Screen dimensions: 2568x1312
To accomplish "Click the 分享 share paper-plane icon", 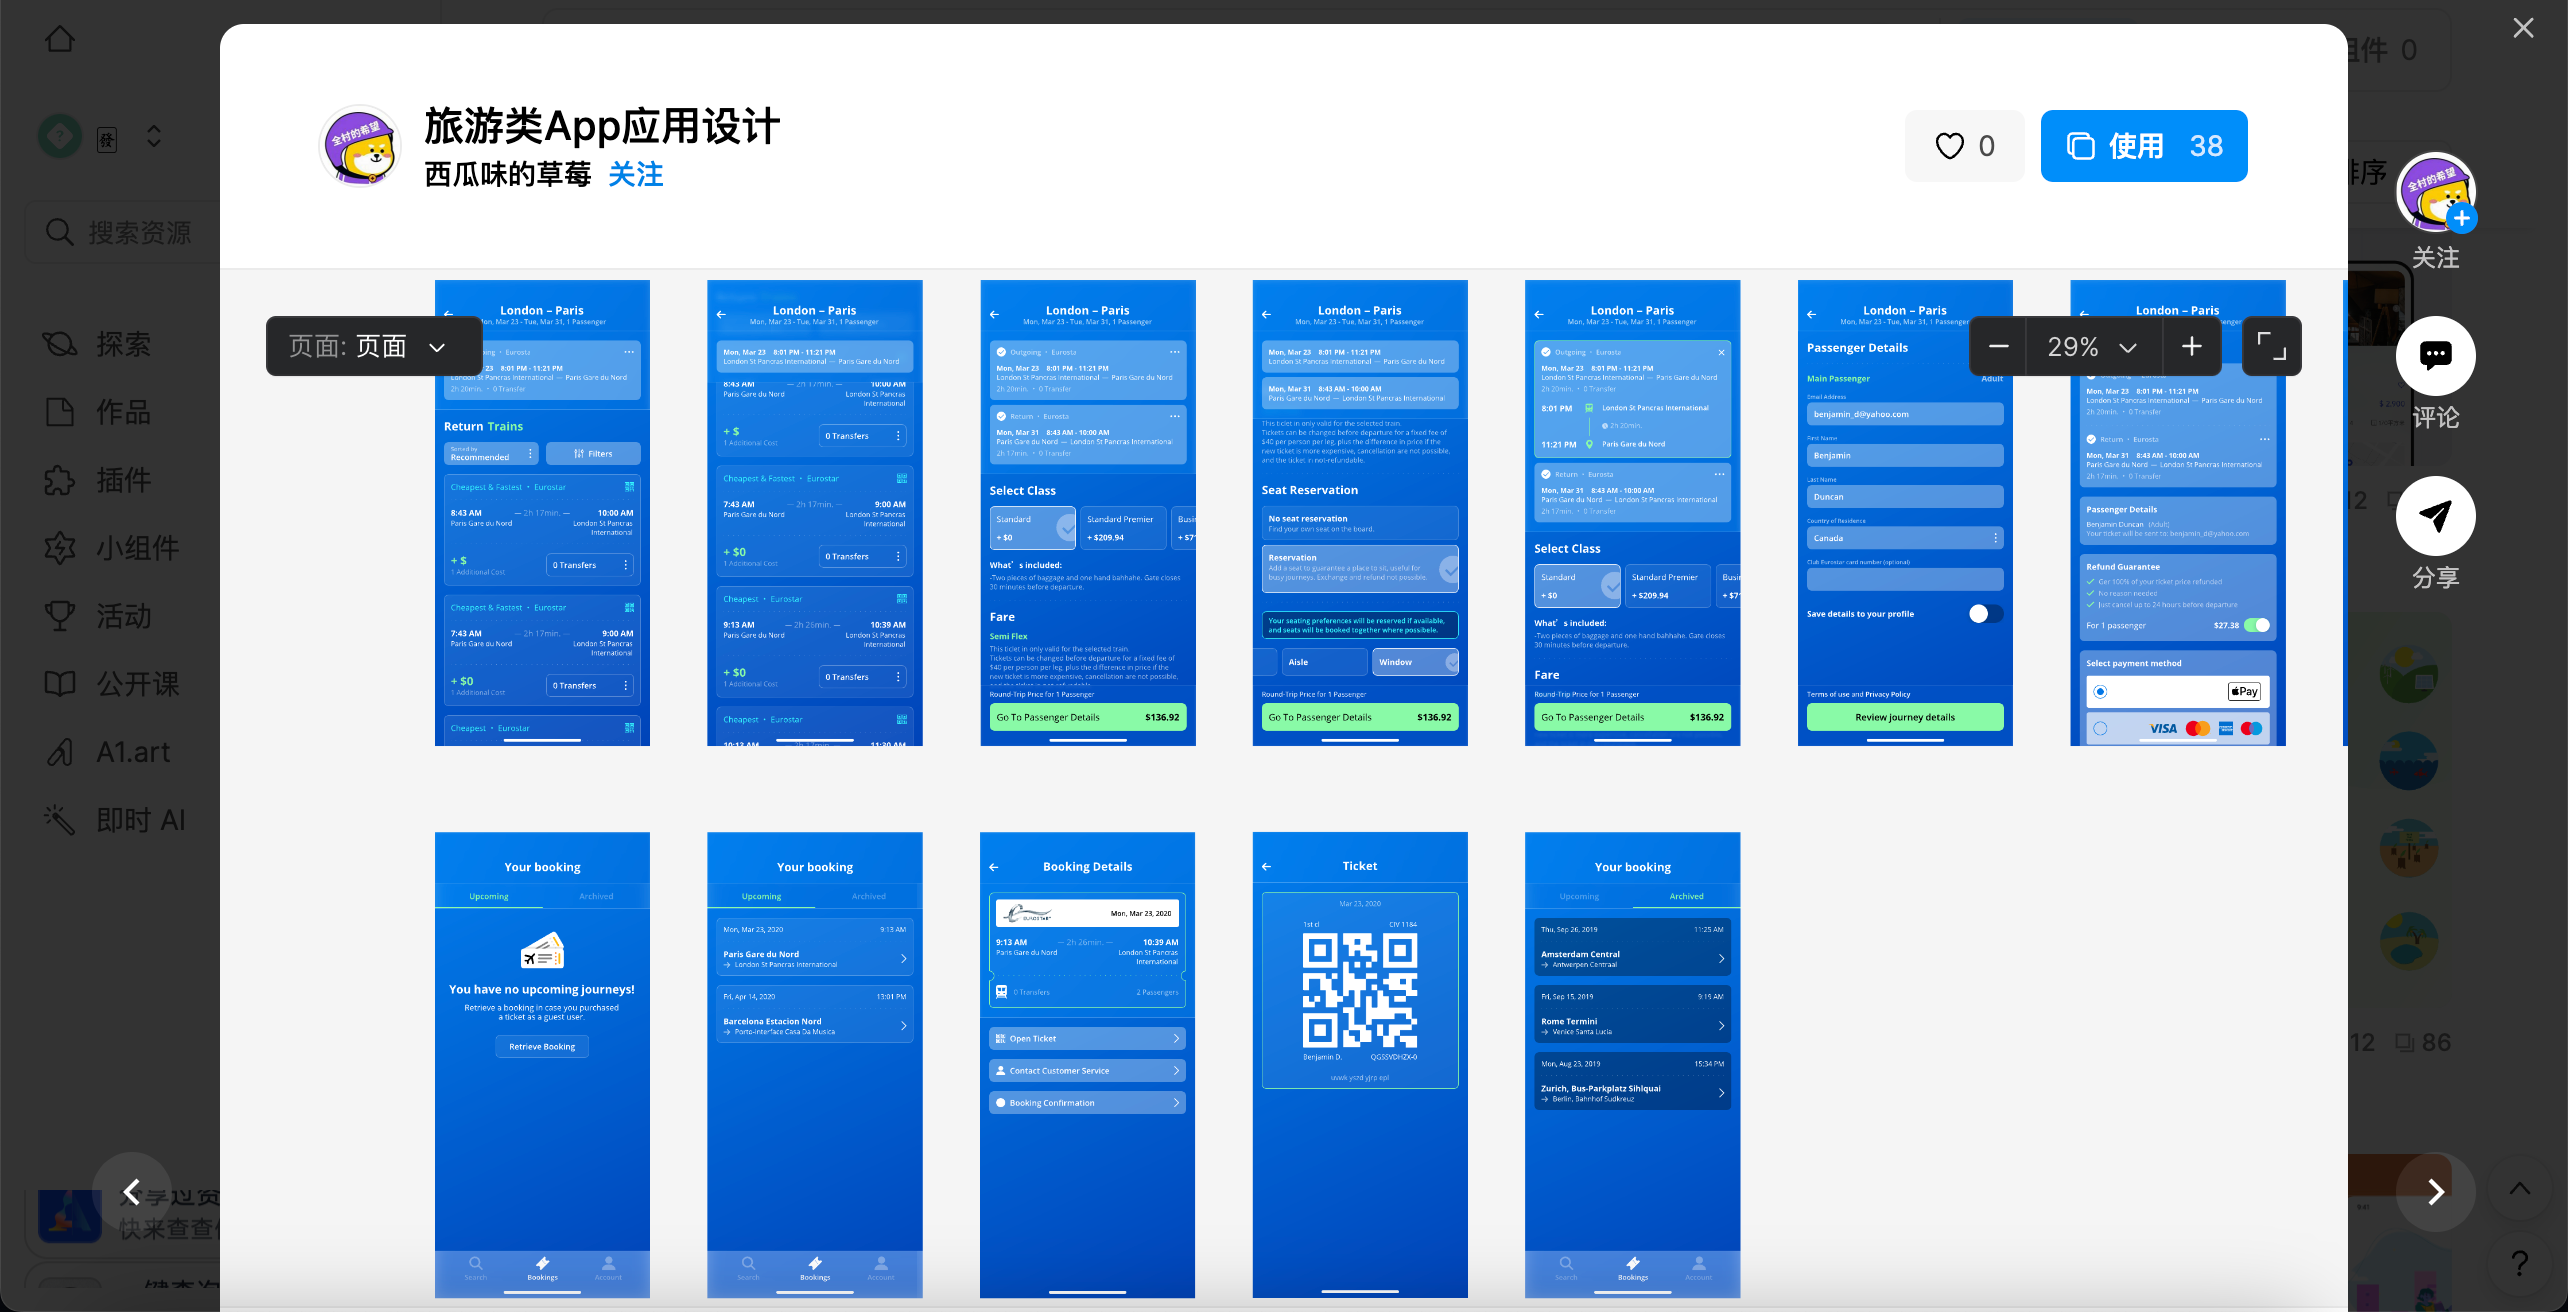I will (x=2435, y=516).
